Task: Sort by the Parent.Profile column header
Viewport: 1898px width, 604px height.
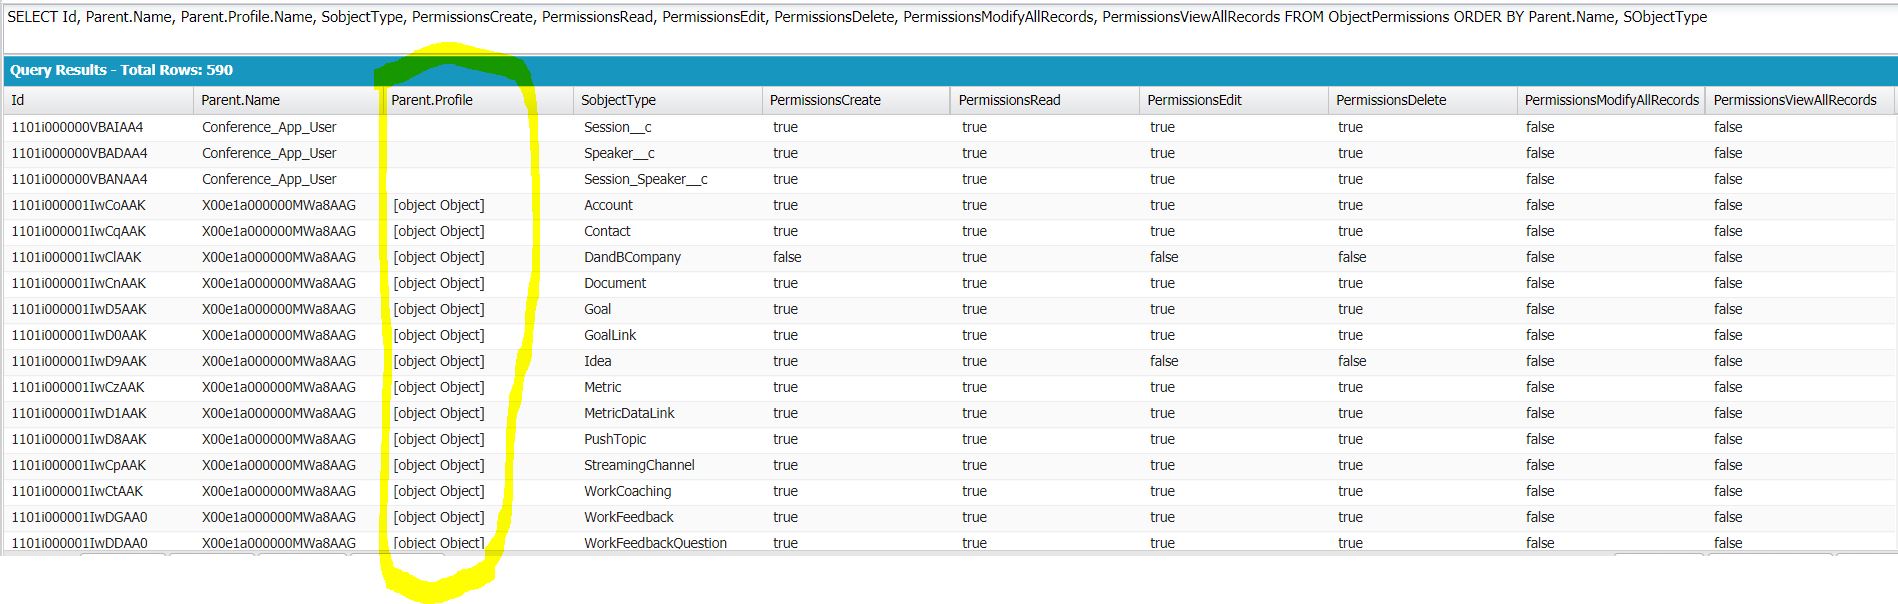Action: click(x=477, y=100)
